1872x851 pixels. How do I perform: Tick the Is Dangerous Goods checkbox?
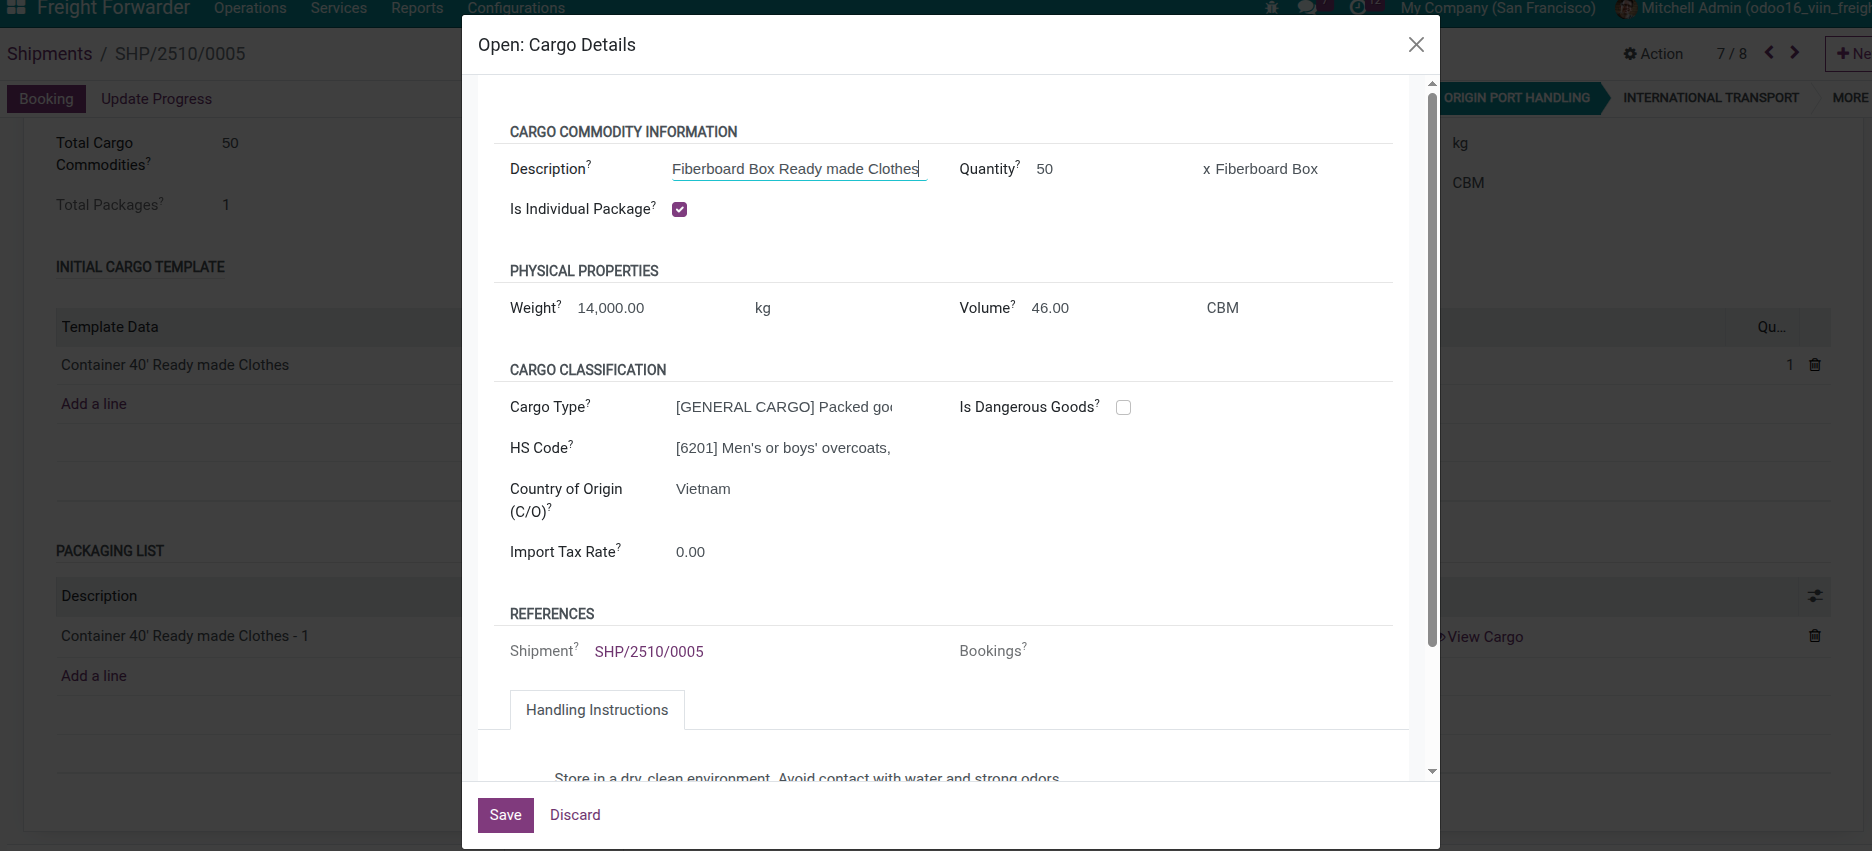pyautogui.click(x=1123, y=407)
